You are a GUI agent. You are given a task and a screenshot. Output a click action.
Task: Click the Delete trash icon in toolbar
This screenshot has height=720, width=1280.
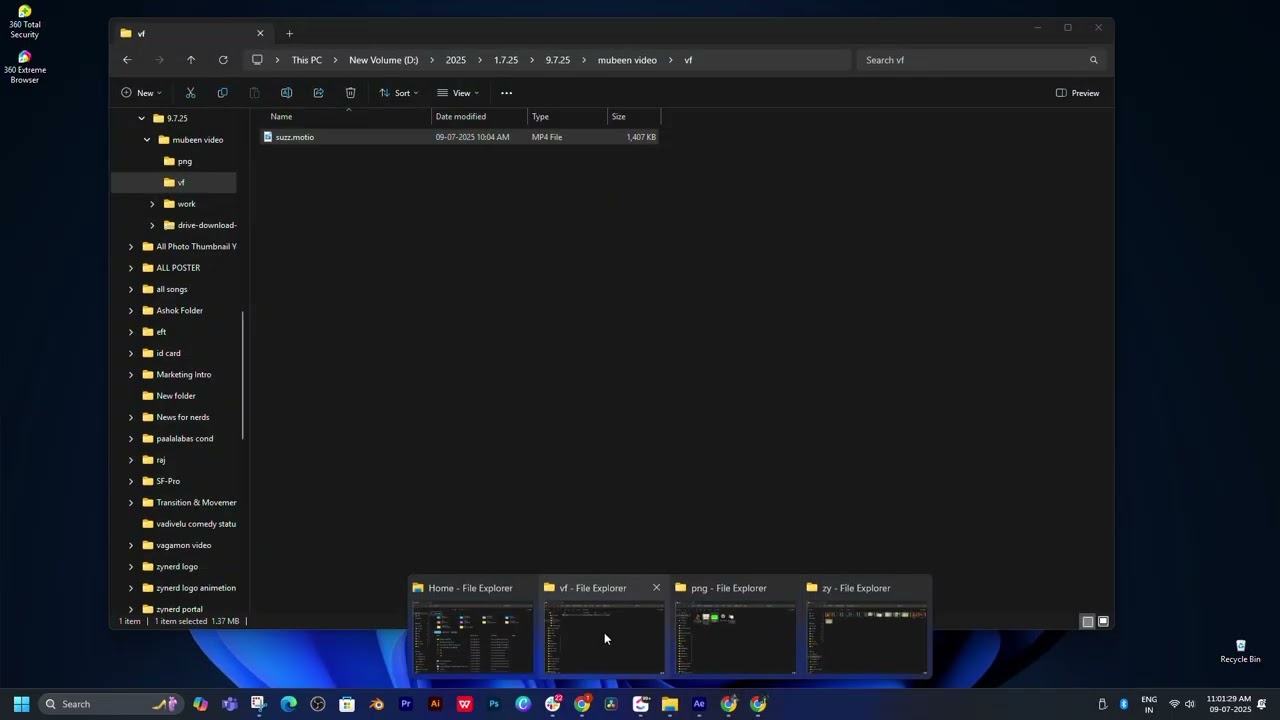click(x=350, y=93)
